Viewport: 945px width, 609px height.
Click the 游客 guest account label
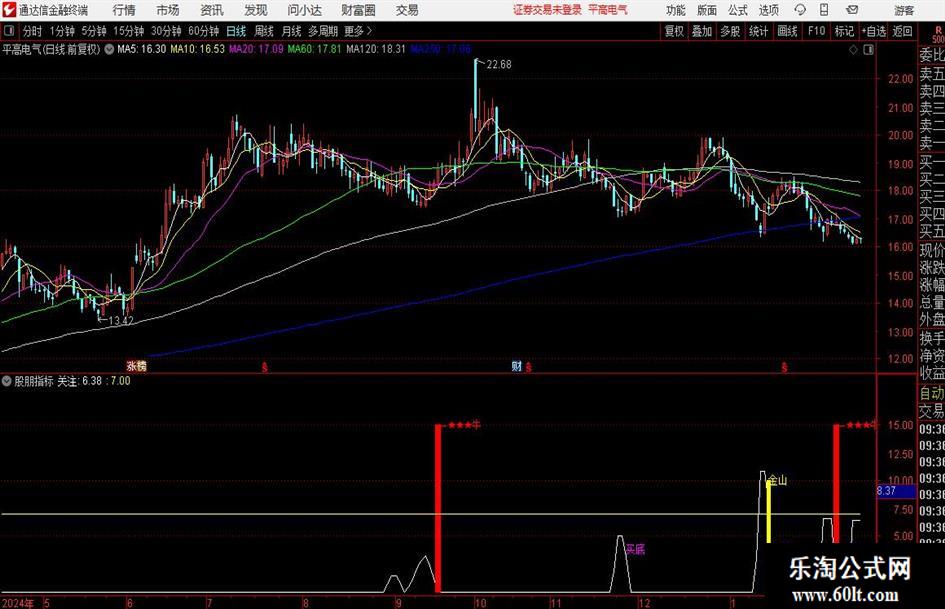pyautogui.click(x=904, y=10)
